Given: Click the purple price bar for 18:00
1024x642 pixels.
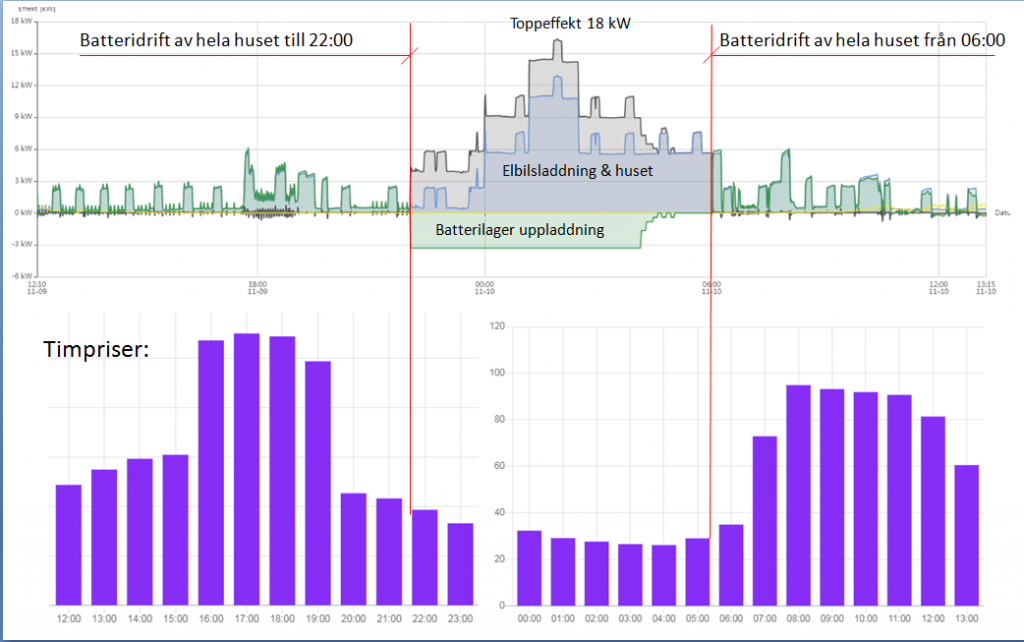Looking at the screenshot, I should 282,471.
